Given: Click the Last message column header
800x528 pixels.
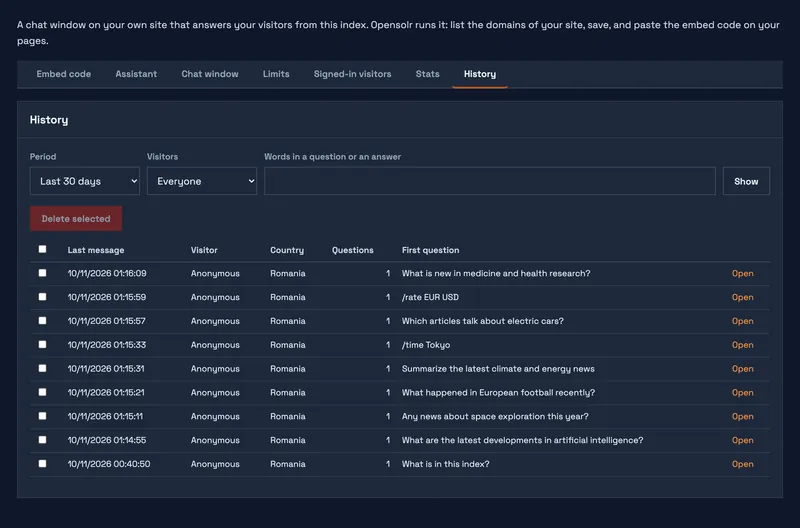Looking at the screenshot, I should 96,250.
